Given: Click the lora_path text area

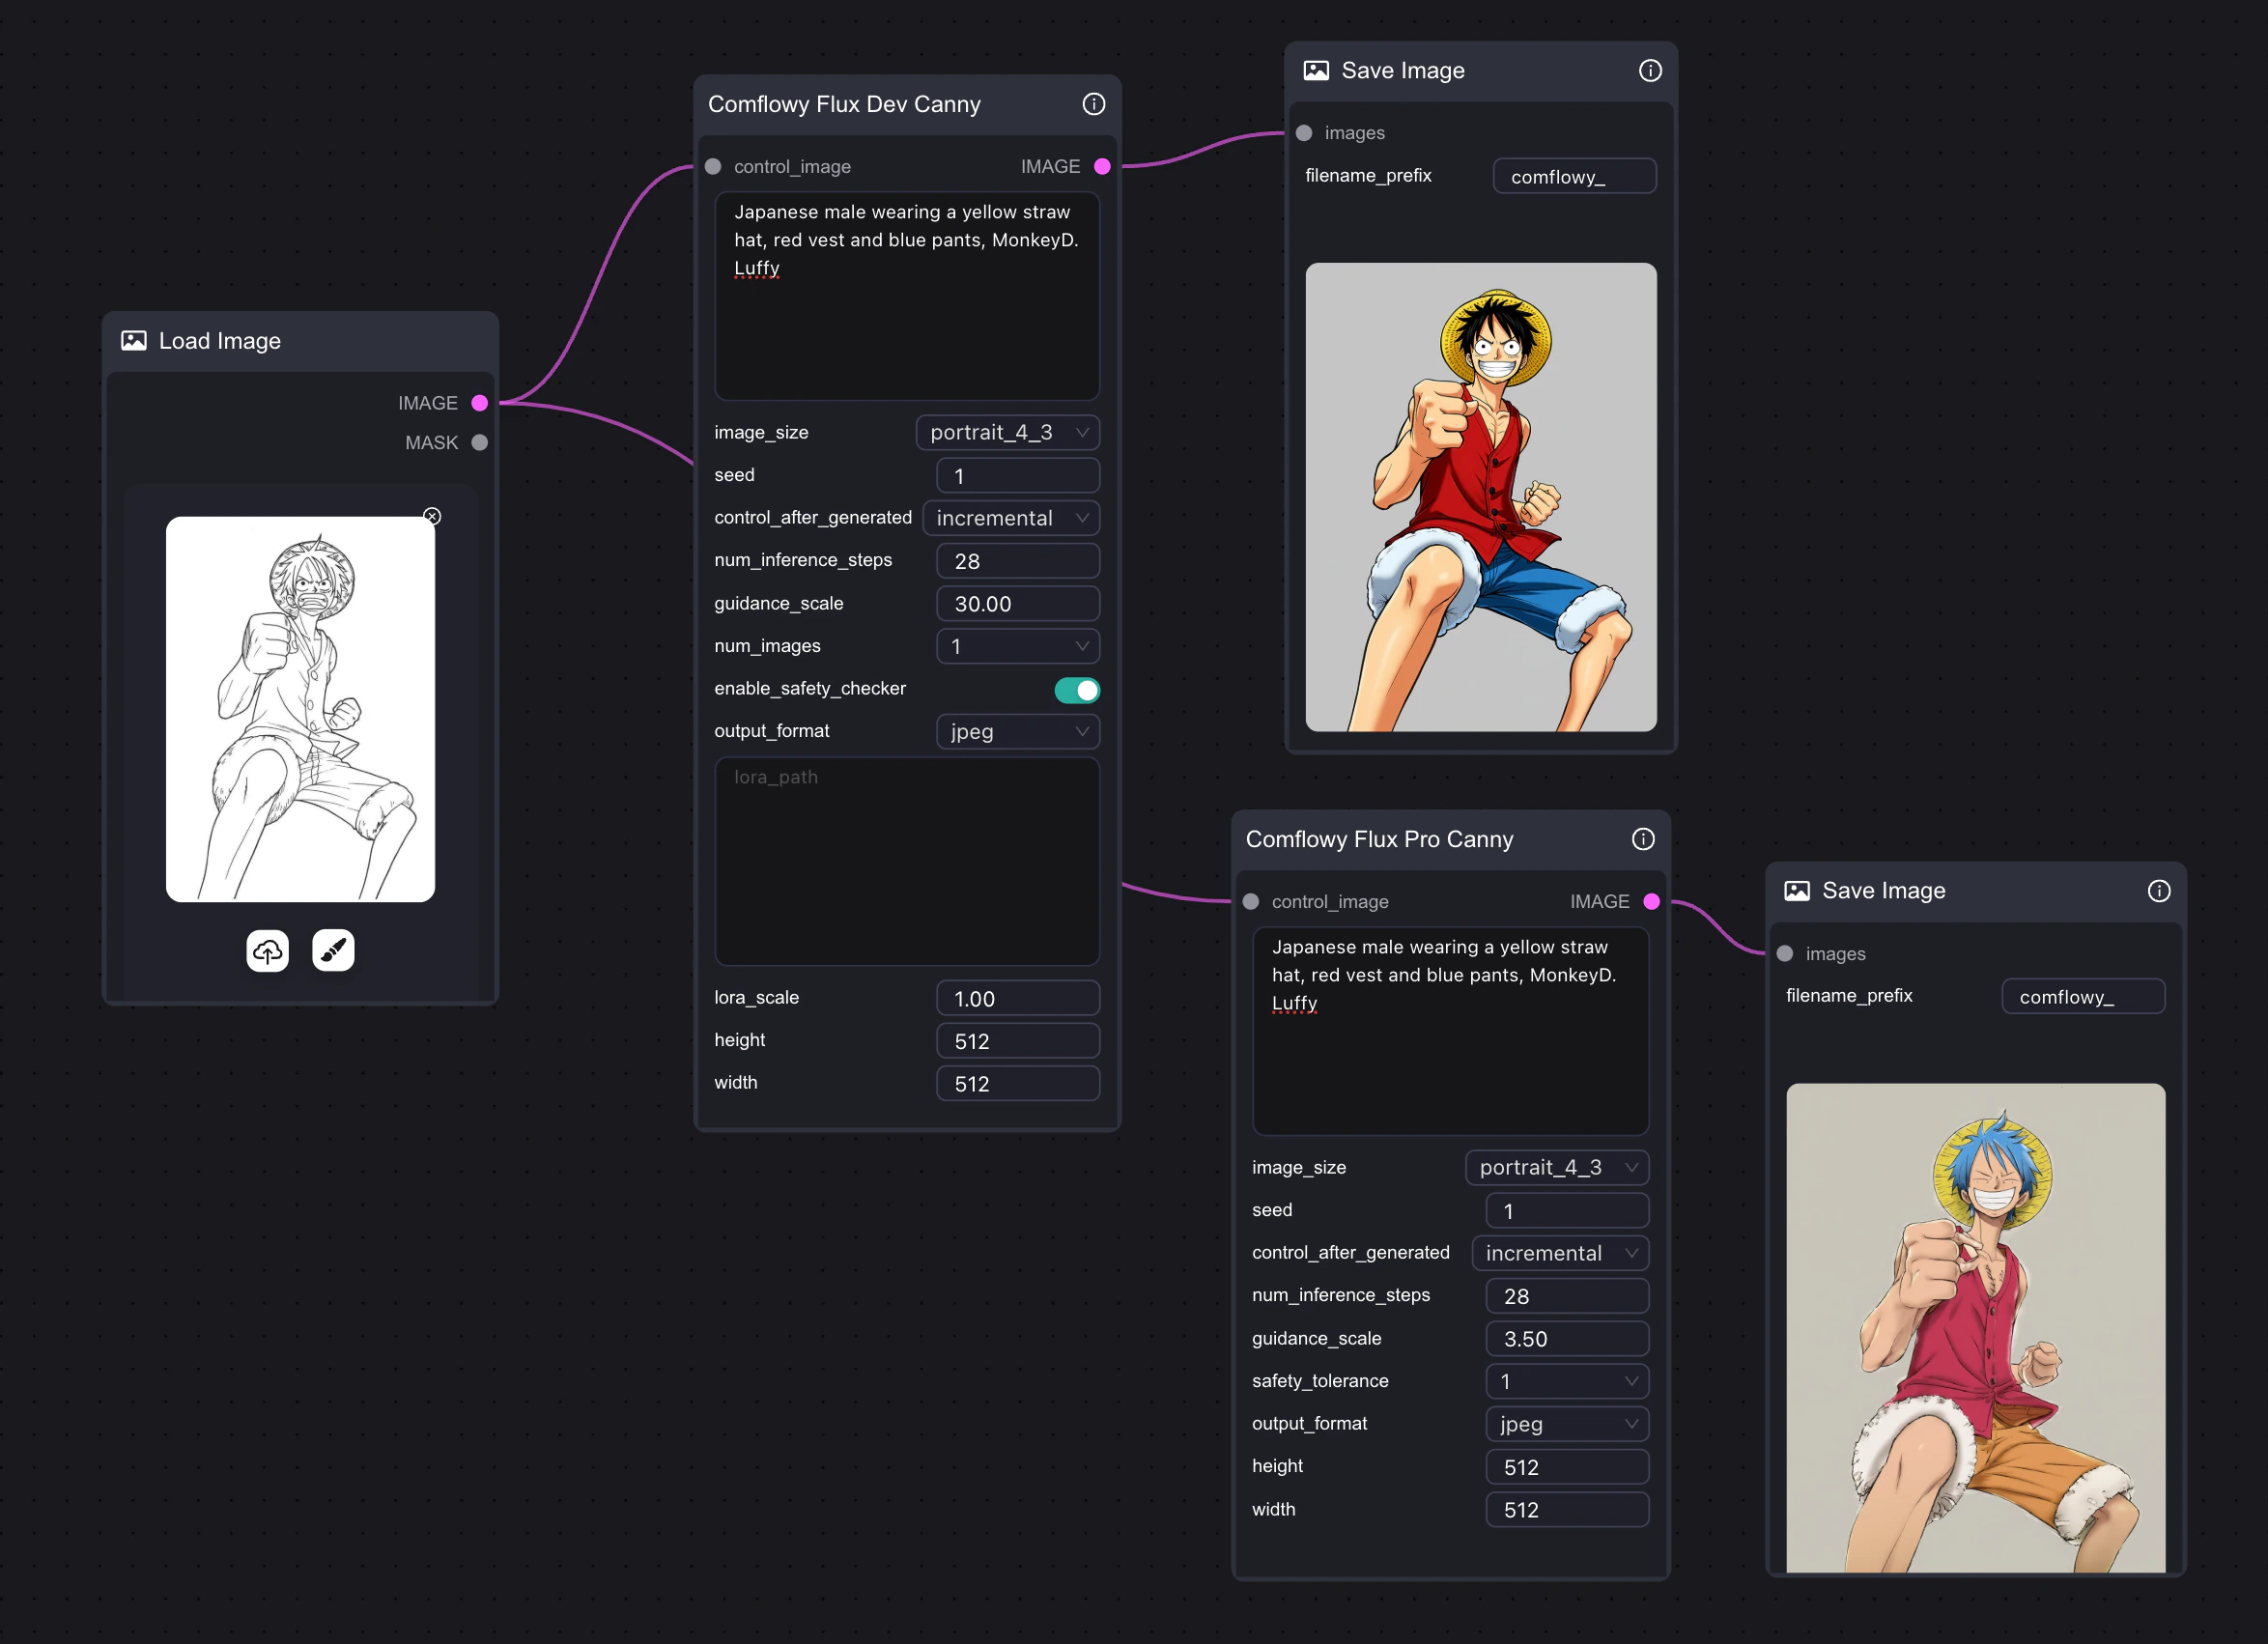Looking at the screenshot, I should tap(906, 861).
